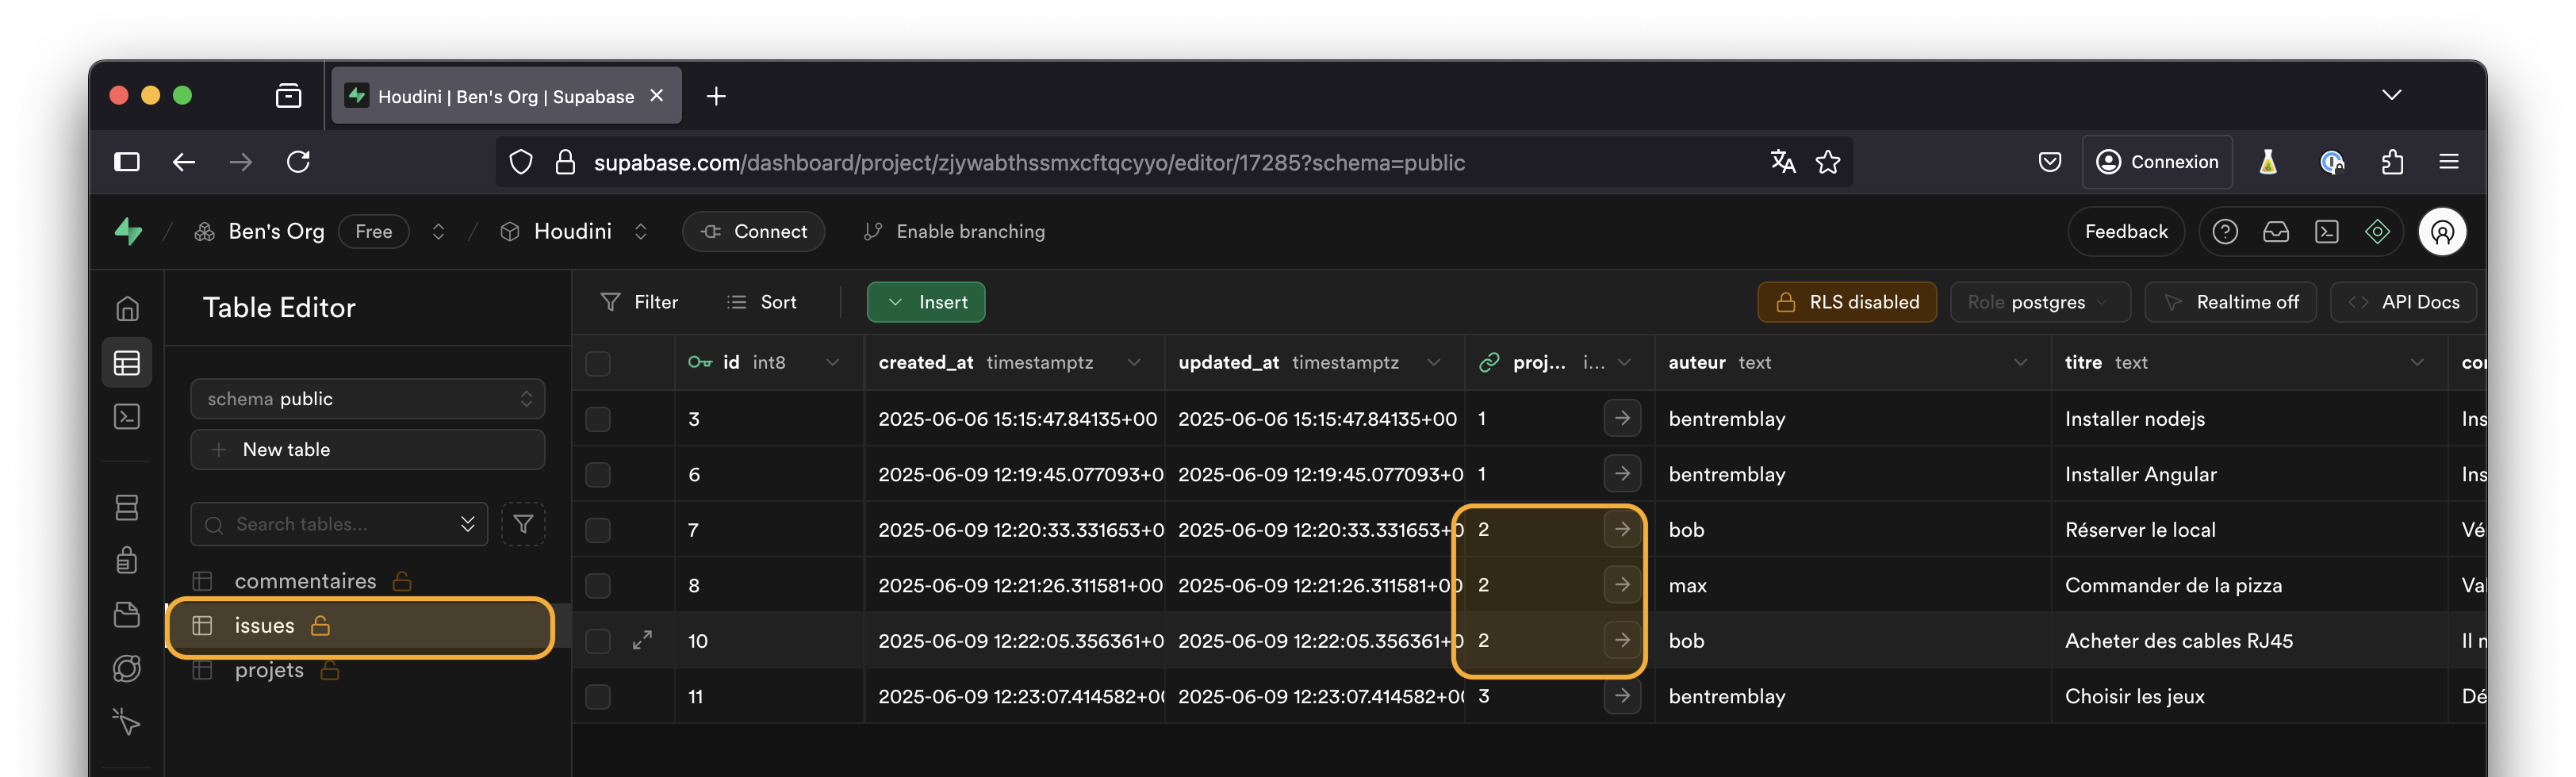Open the help question mark icon

click(2225, 231)
